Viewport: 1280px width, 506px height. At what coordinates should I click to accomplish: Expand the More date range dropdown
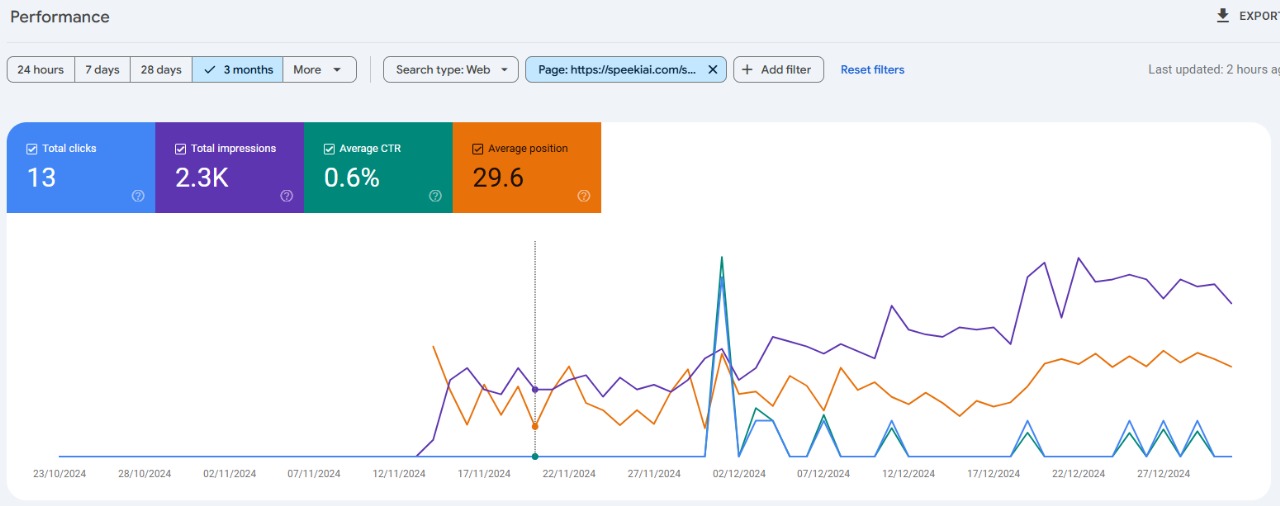(319, 70)
